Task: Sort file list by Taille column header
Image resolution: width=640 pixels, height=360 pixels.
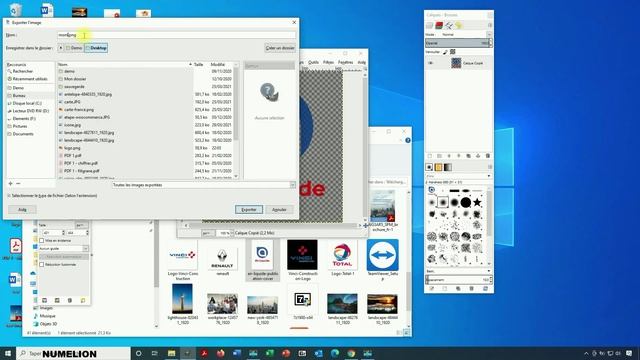Action: (x=200, y=64)
